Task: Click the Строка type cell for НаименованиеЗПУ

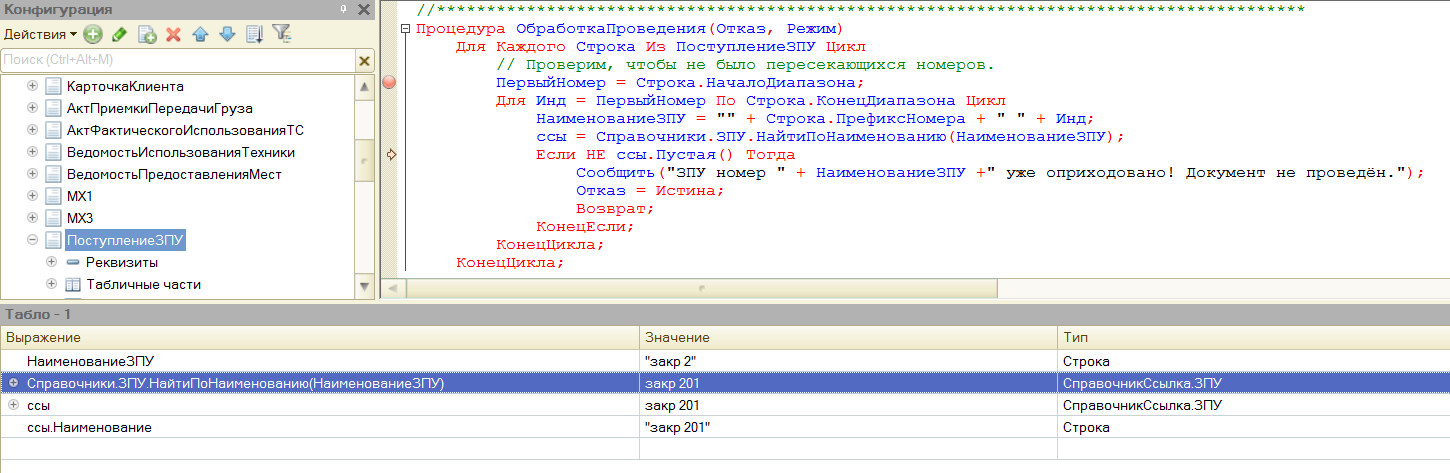Action: [1254, 360]
